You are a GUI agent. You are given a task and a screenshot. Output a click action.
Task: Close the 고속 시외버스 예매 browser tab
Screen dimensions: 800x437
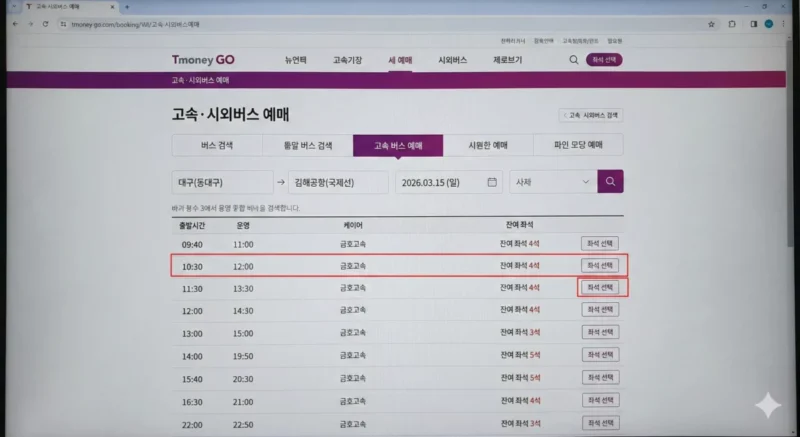pyautogui.click(x=112, y=7)
